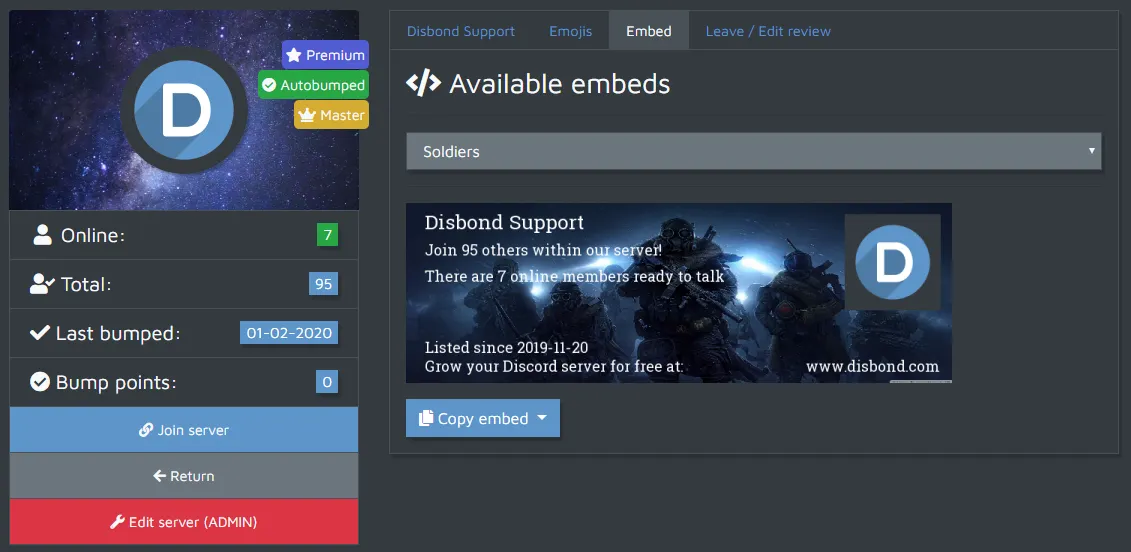Click the Disbond server avatar in the banner
This screenshot has height=552, width=1131.
point(184,110)
